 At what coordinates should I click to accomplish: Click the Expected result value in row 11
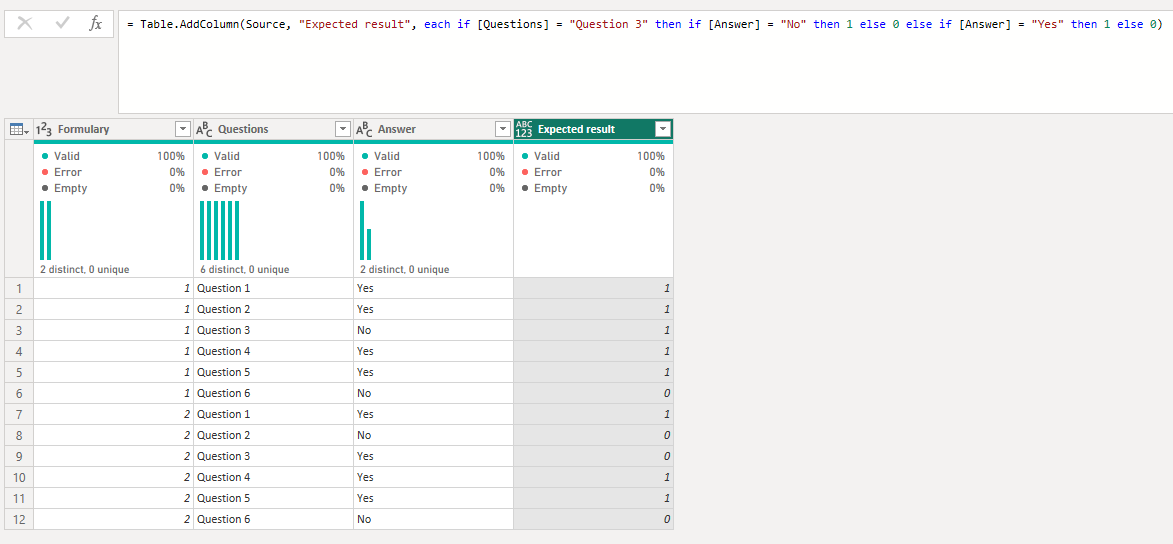coord(593,498)
